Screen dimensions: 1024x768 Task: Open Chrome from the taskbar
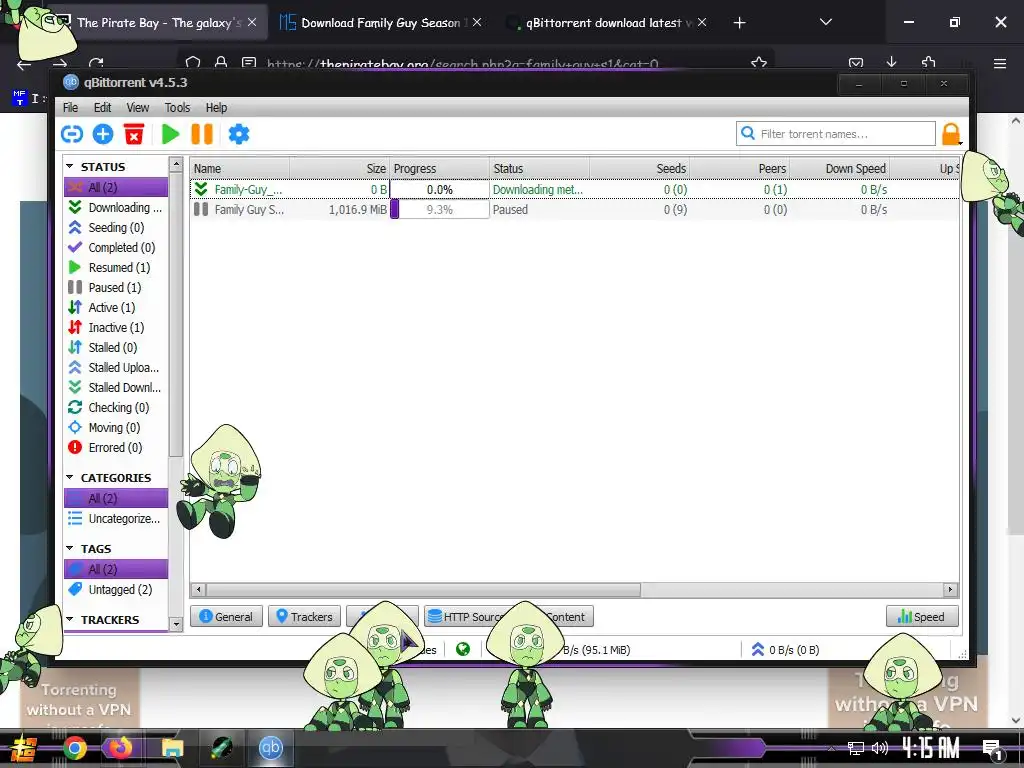(x=74, y=748)
